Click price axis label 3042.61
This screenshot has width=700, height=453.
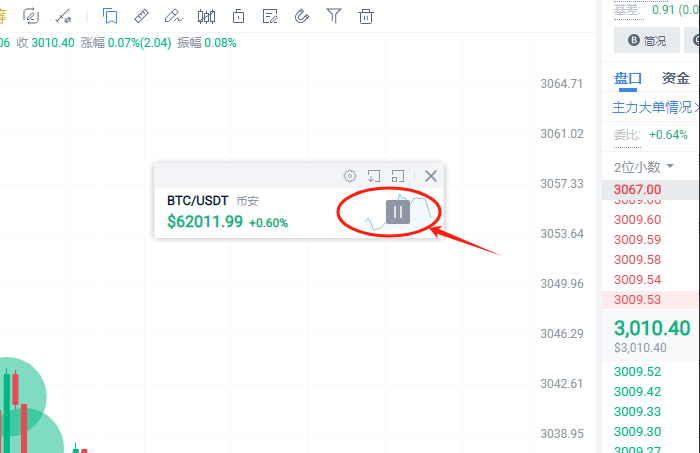[562, 383]
